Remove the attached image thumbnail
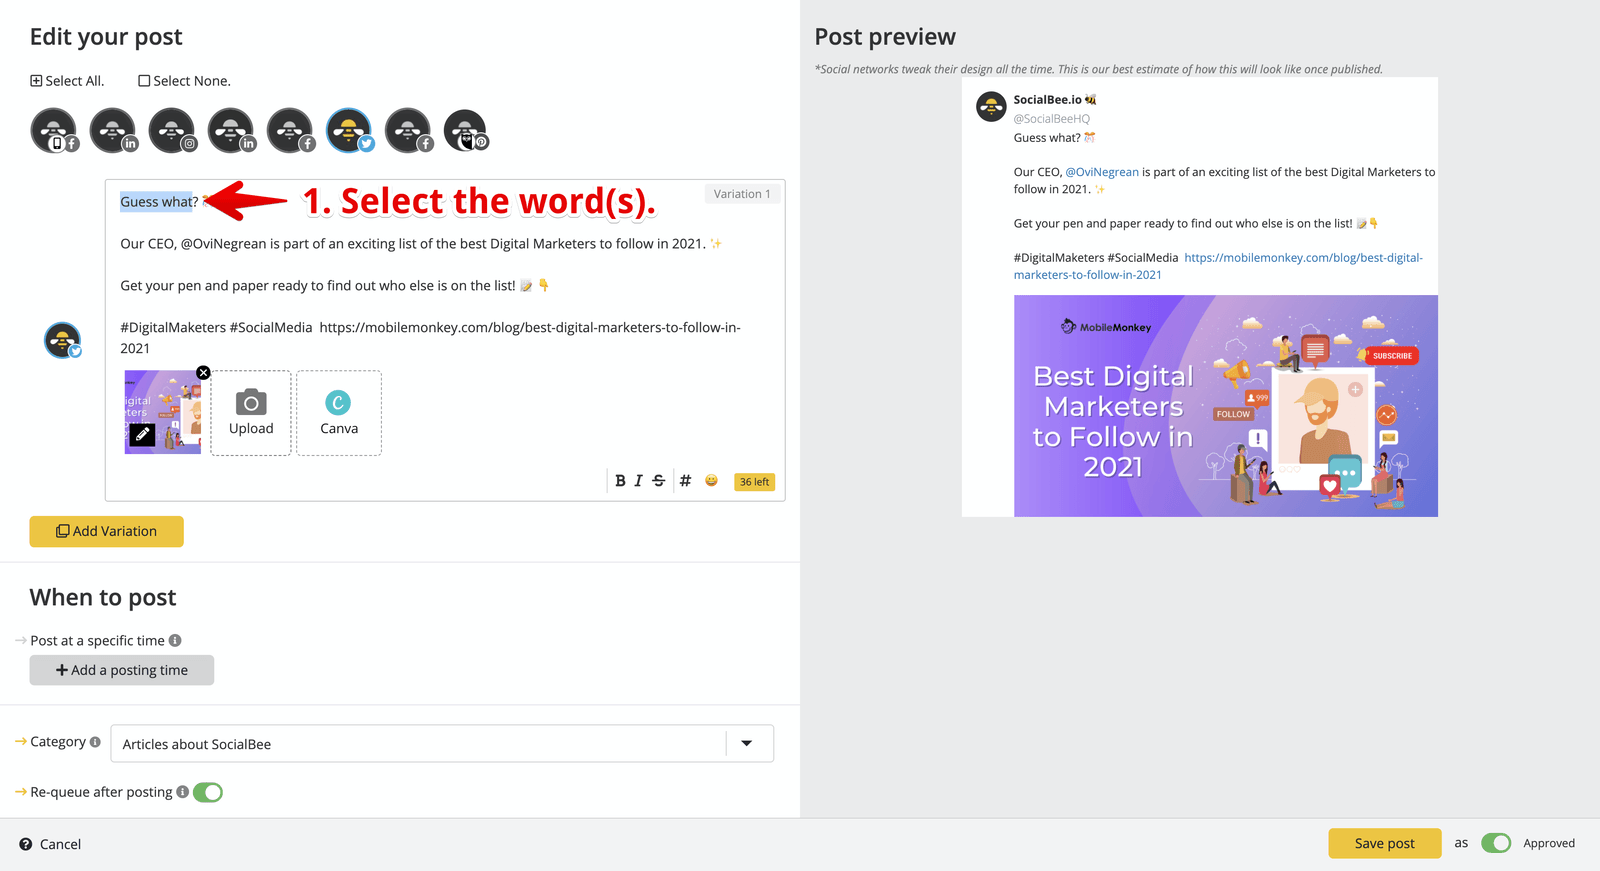Viewport: 1600px width, 871px height. point(203,372)
